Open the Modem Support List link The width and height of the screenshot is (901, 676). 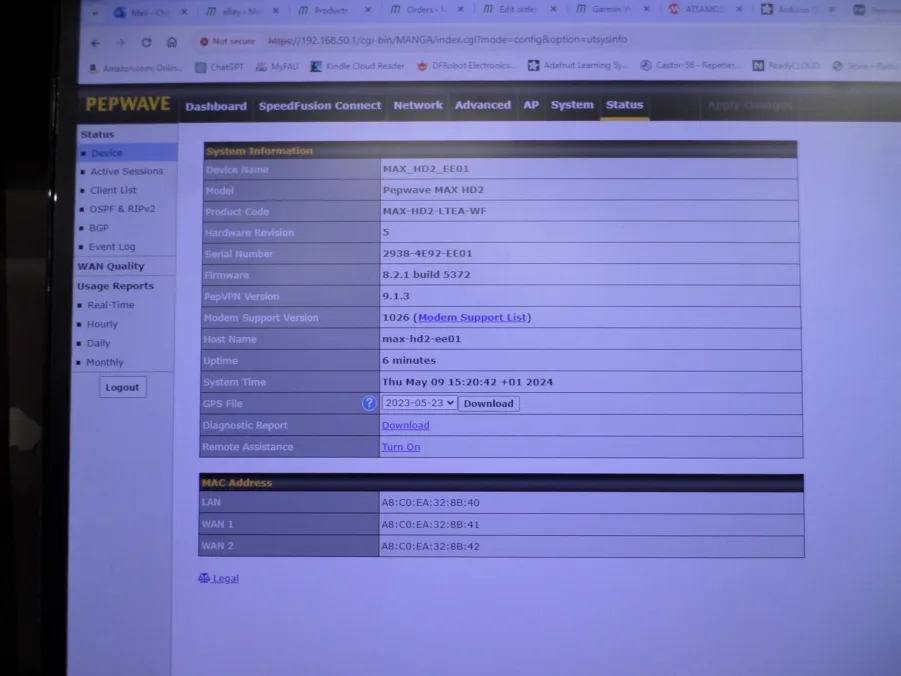tap(472, 317)
